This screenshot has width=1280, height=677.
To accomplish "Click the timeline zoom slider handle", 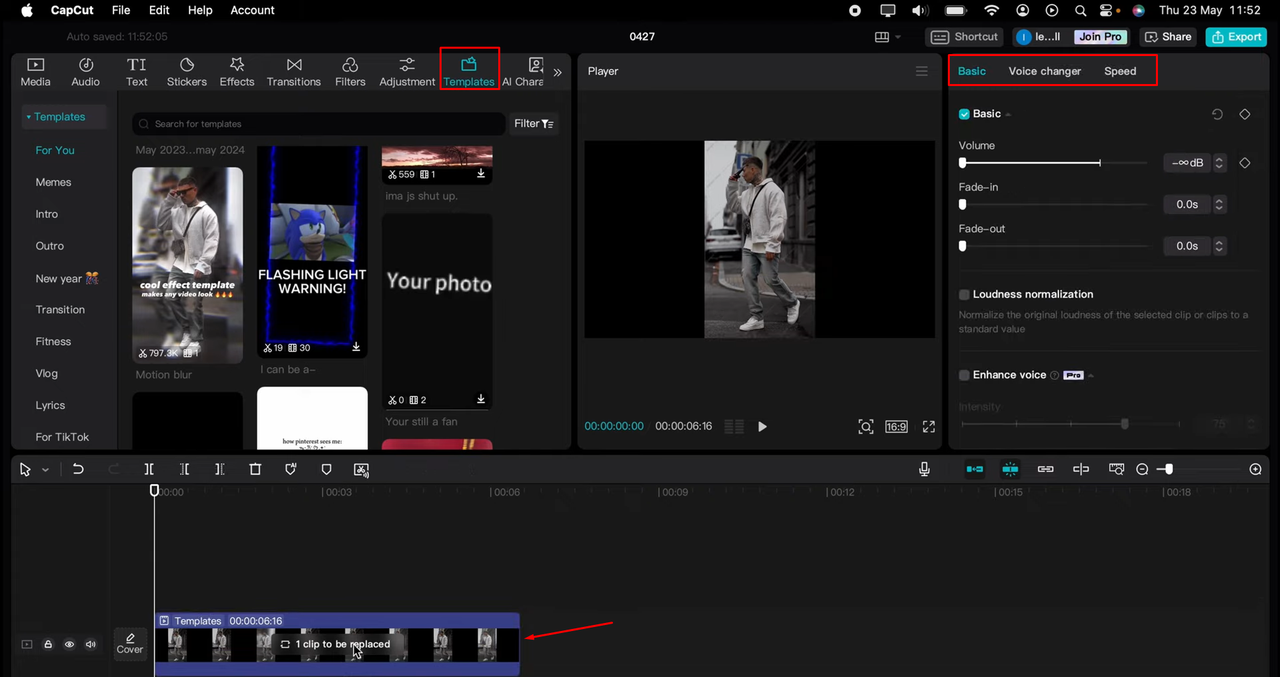I will 1169,469.
